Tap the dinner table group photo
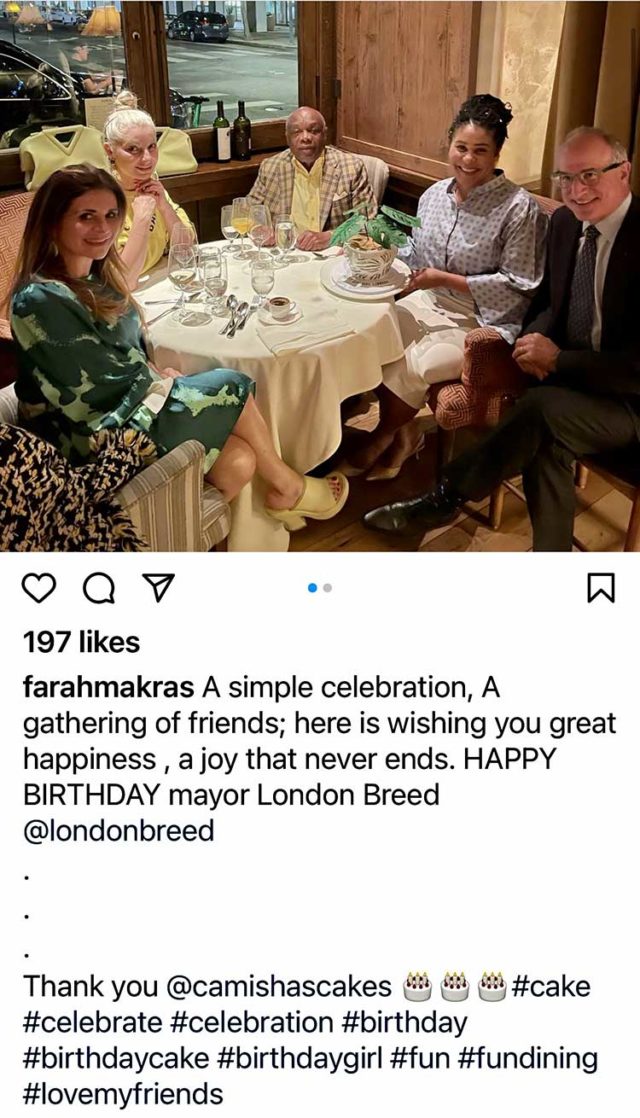Screen dimensions: 640x1118 coord(320,276)
